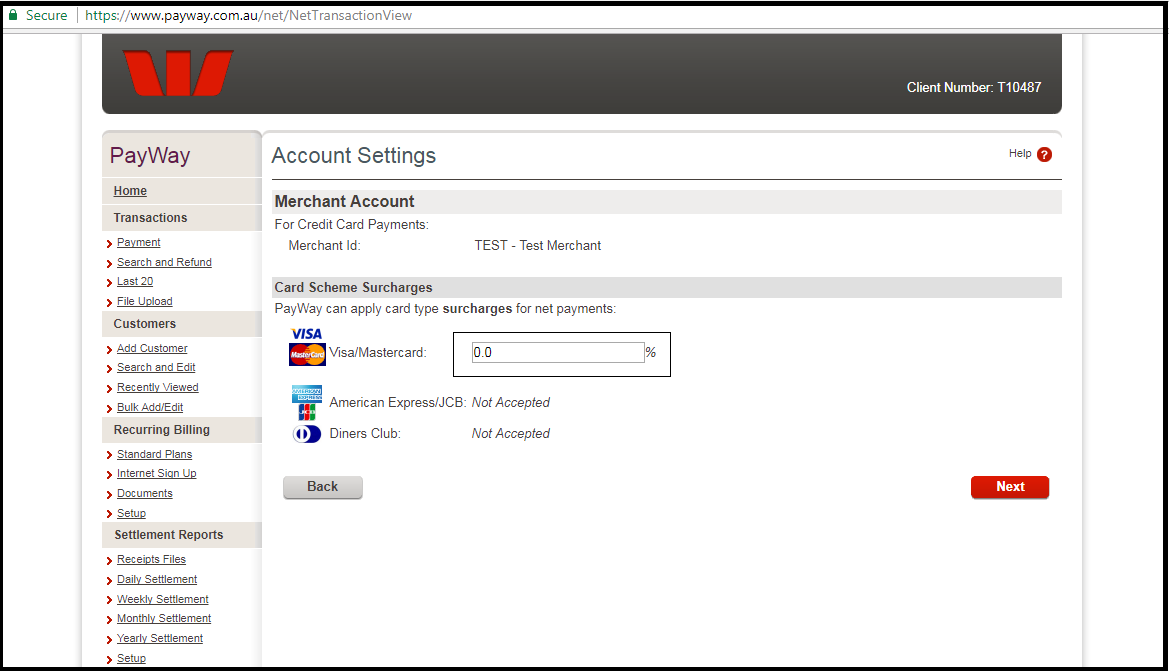Open the Customers section in the sidebar

tap(144, 323)
